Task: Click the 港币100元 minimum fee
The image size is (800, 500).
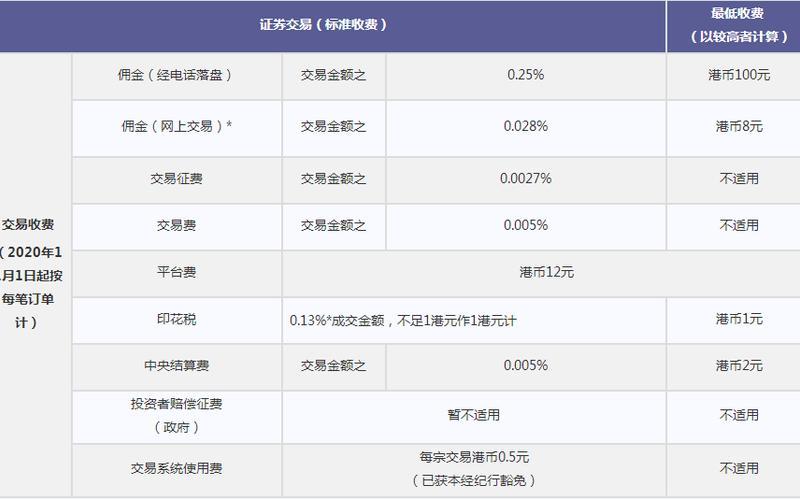Action: point(739,75)
